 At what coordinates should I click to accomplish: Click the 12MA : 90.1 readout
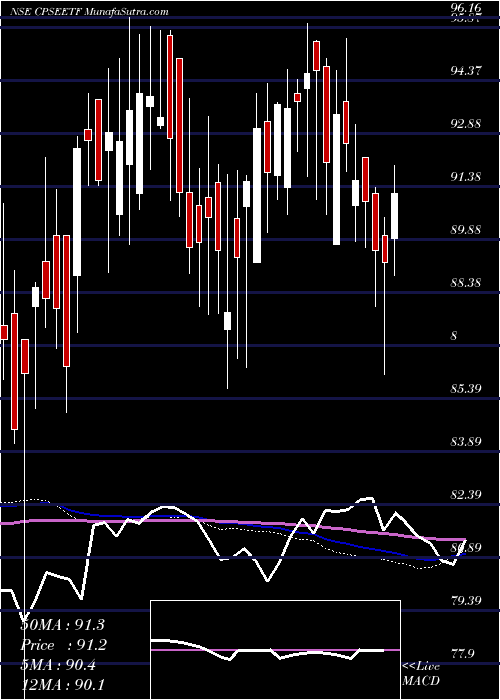coord(62,684)
